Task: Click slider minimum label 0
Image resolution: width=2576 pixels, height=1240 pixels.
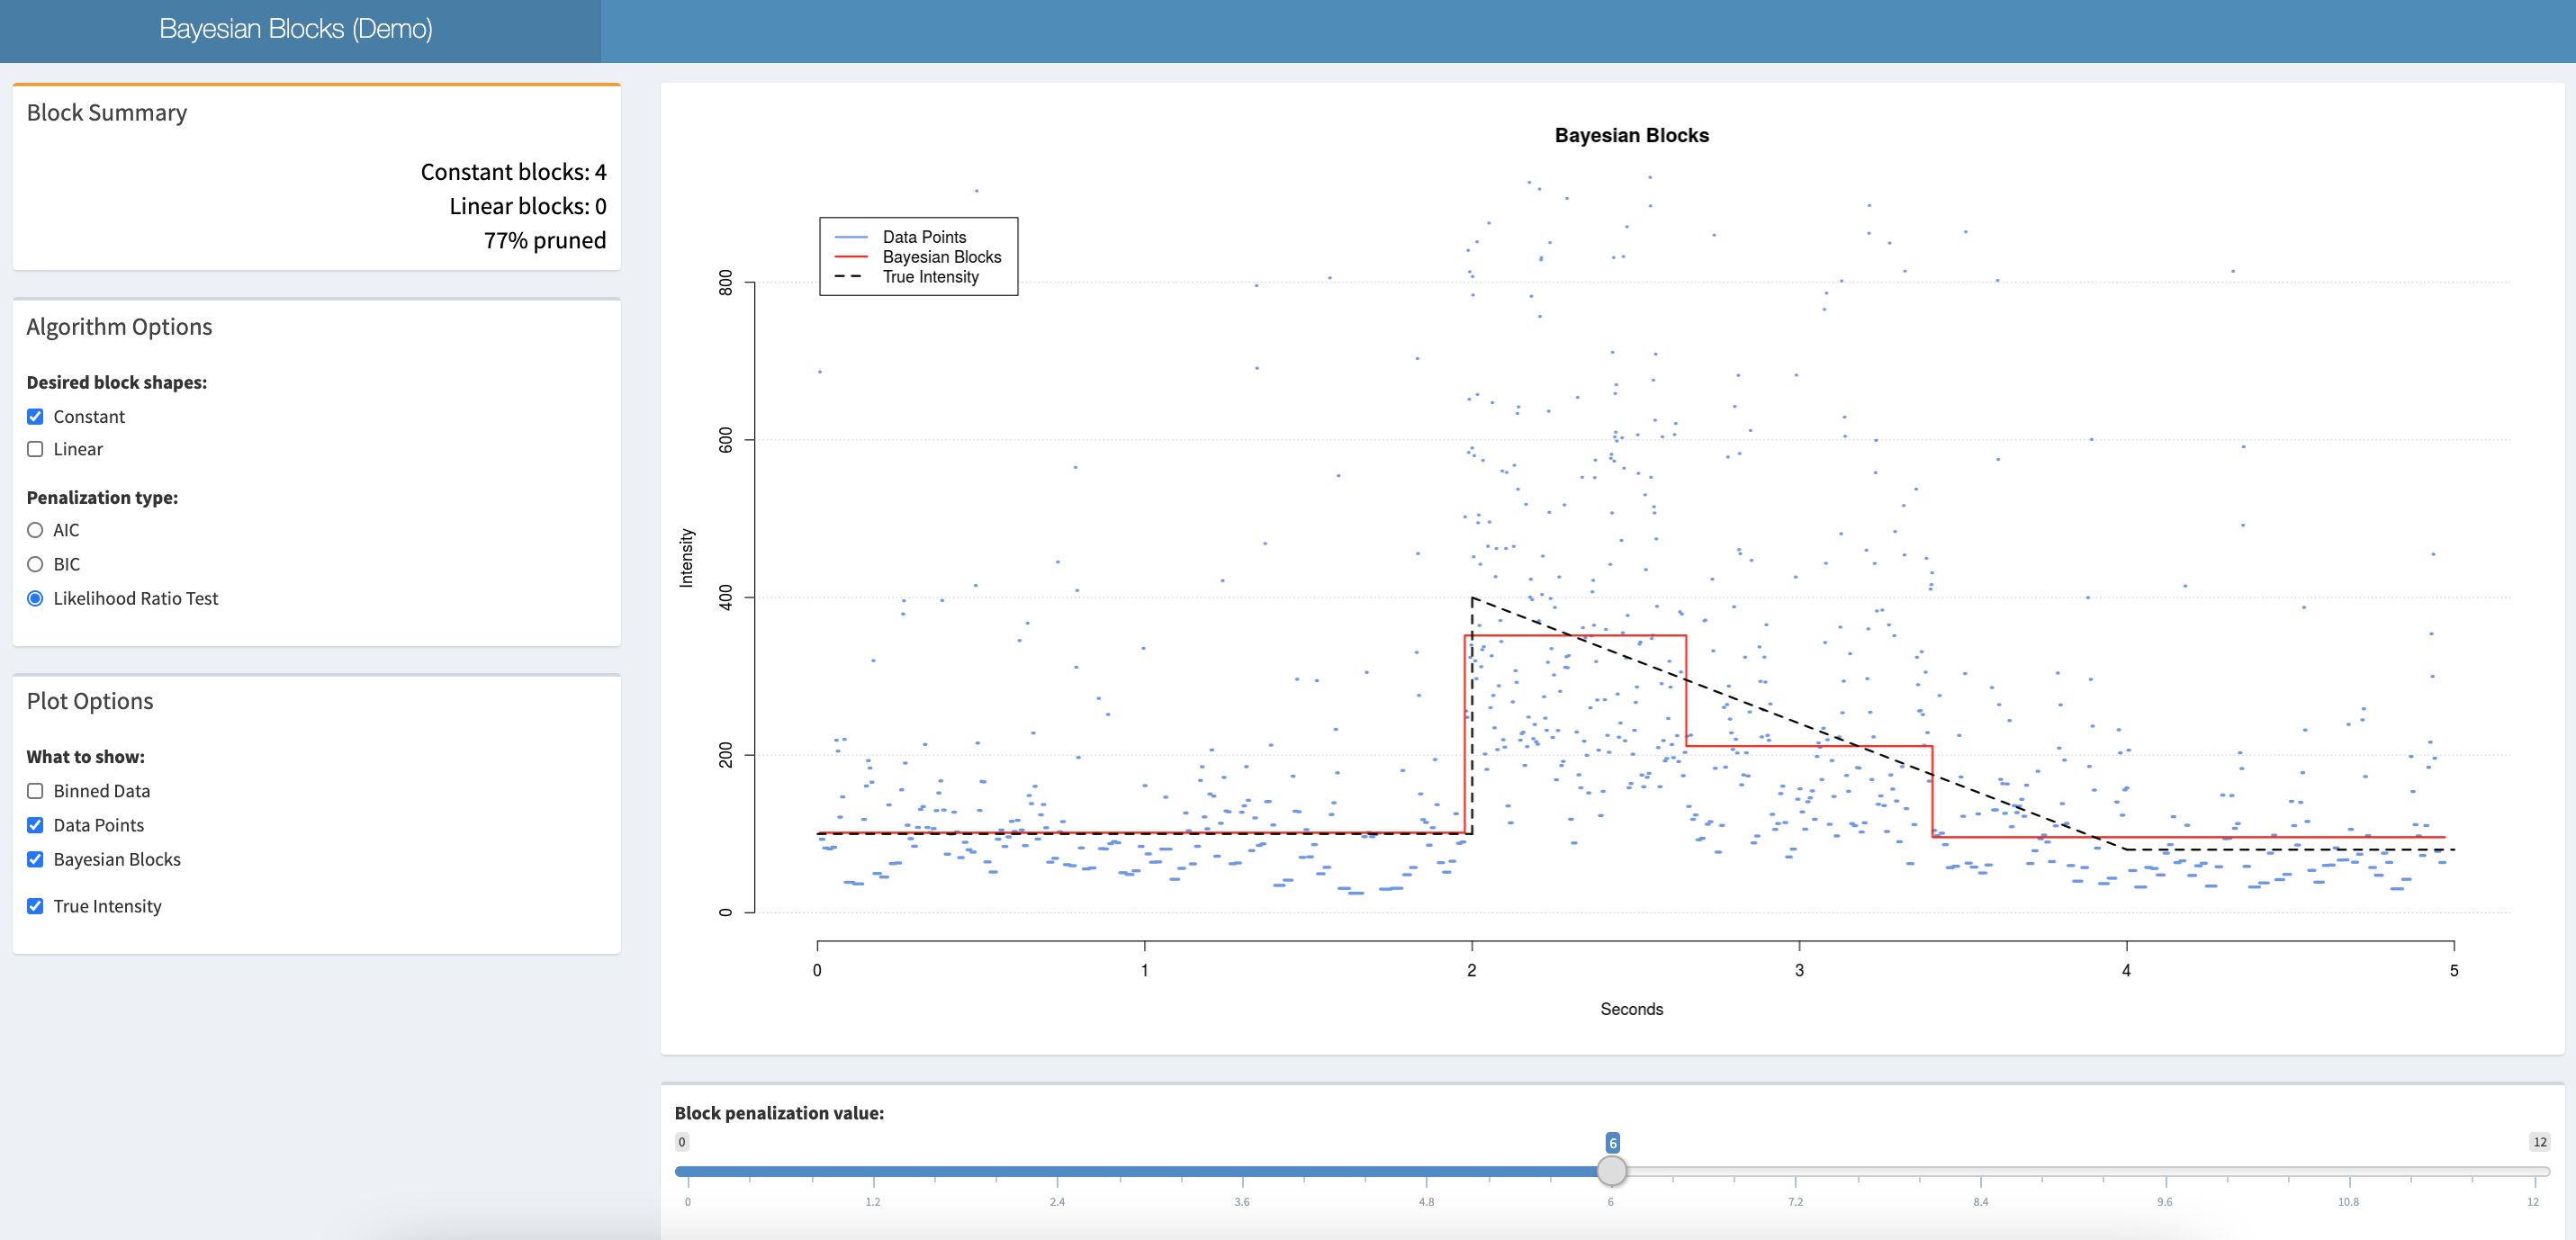Action: tap(682, 1142)
